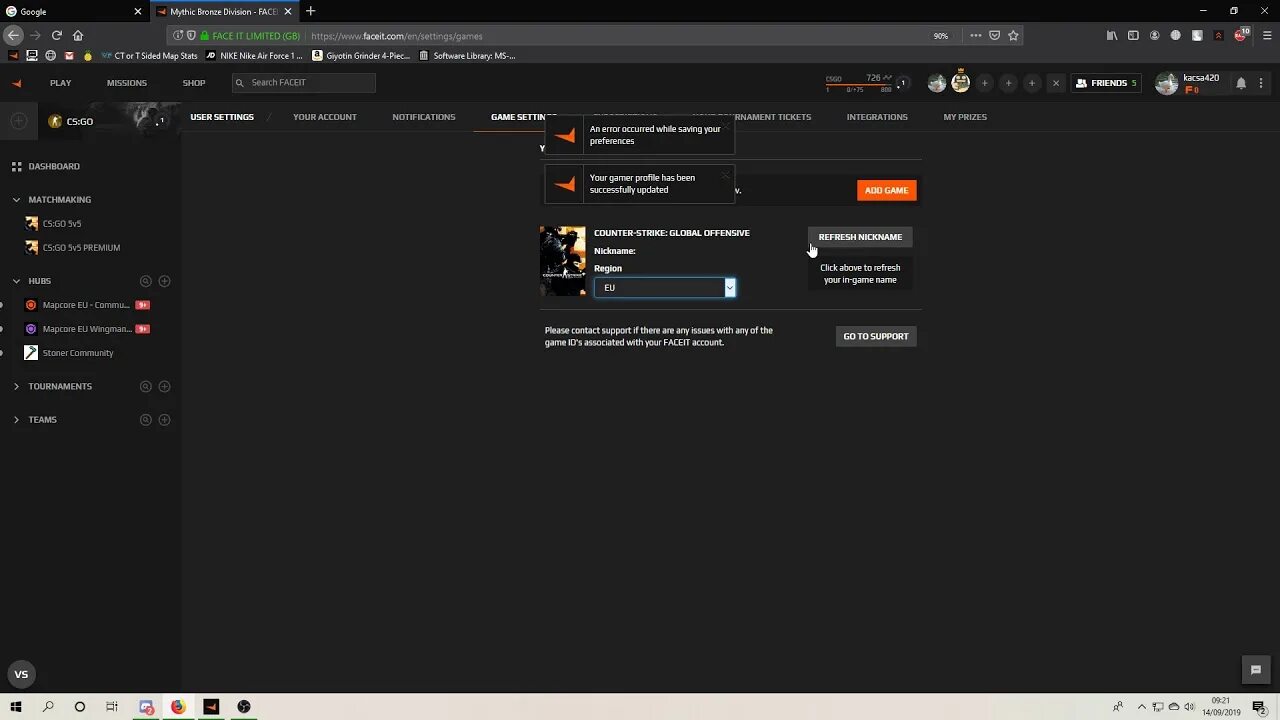The width and height of the screenshot is (1280, 720).
Task: Open the notifications bell icon
Action: [1241, 83]
